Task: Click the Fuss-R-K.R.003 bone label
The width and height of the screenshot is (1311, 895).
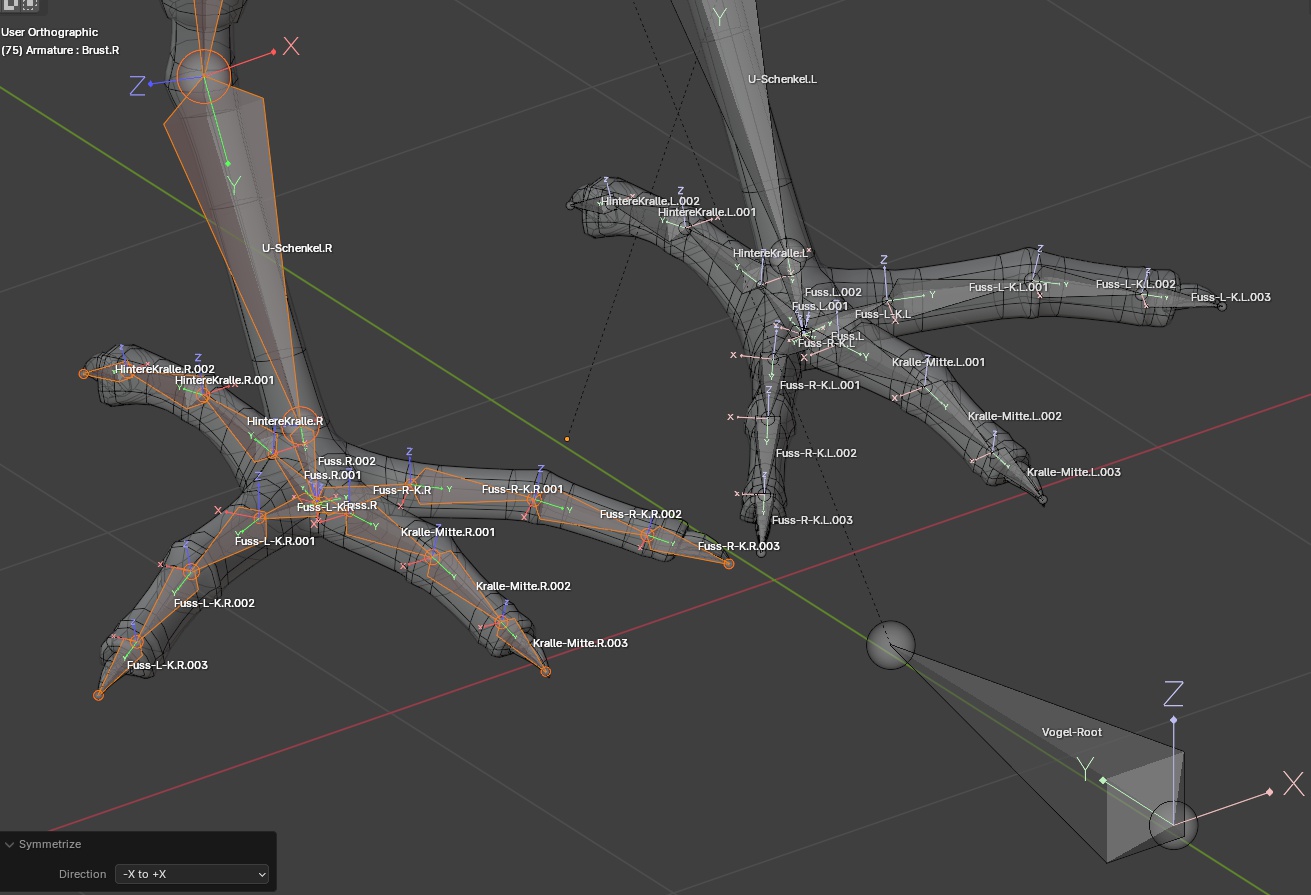Action: 739,546
